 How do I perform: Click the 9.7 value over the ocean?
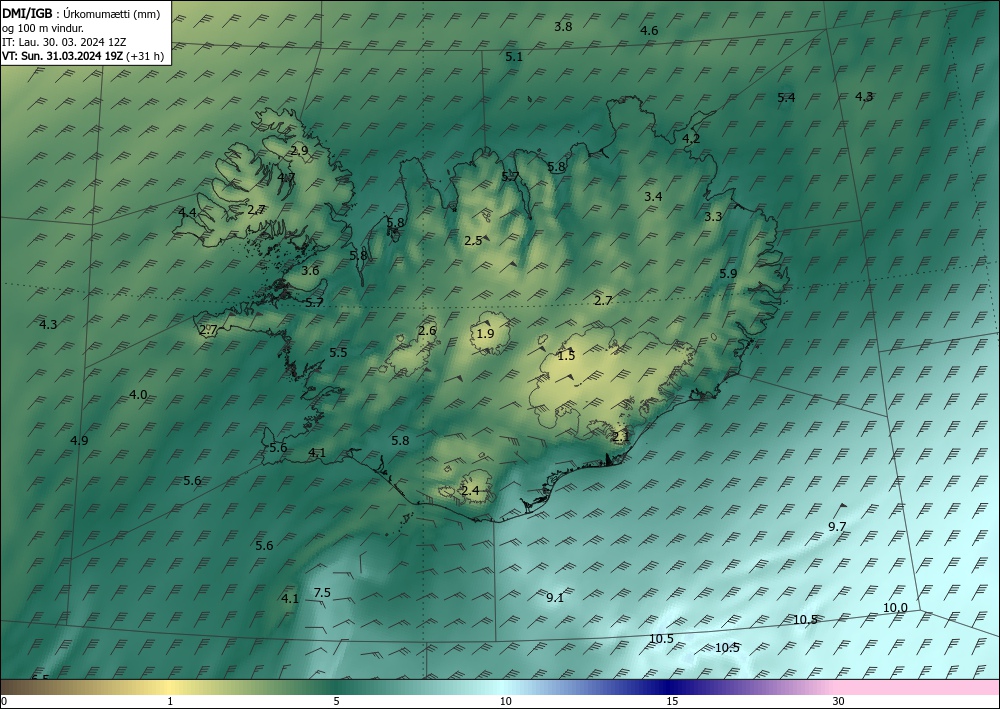pyautogui.click(x=836, y=527)
